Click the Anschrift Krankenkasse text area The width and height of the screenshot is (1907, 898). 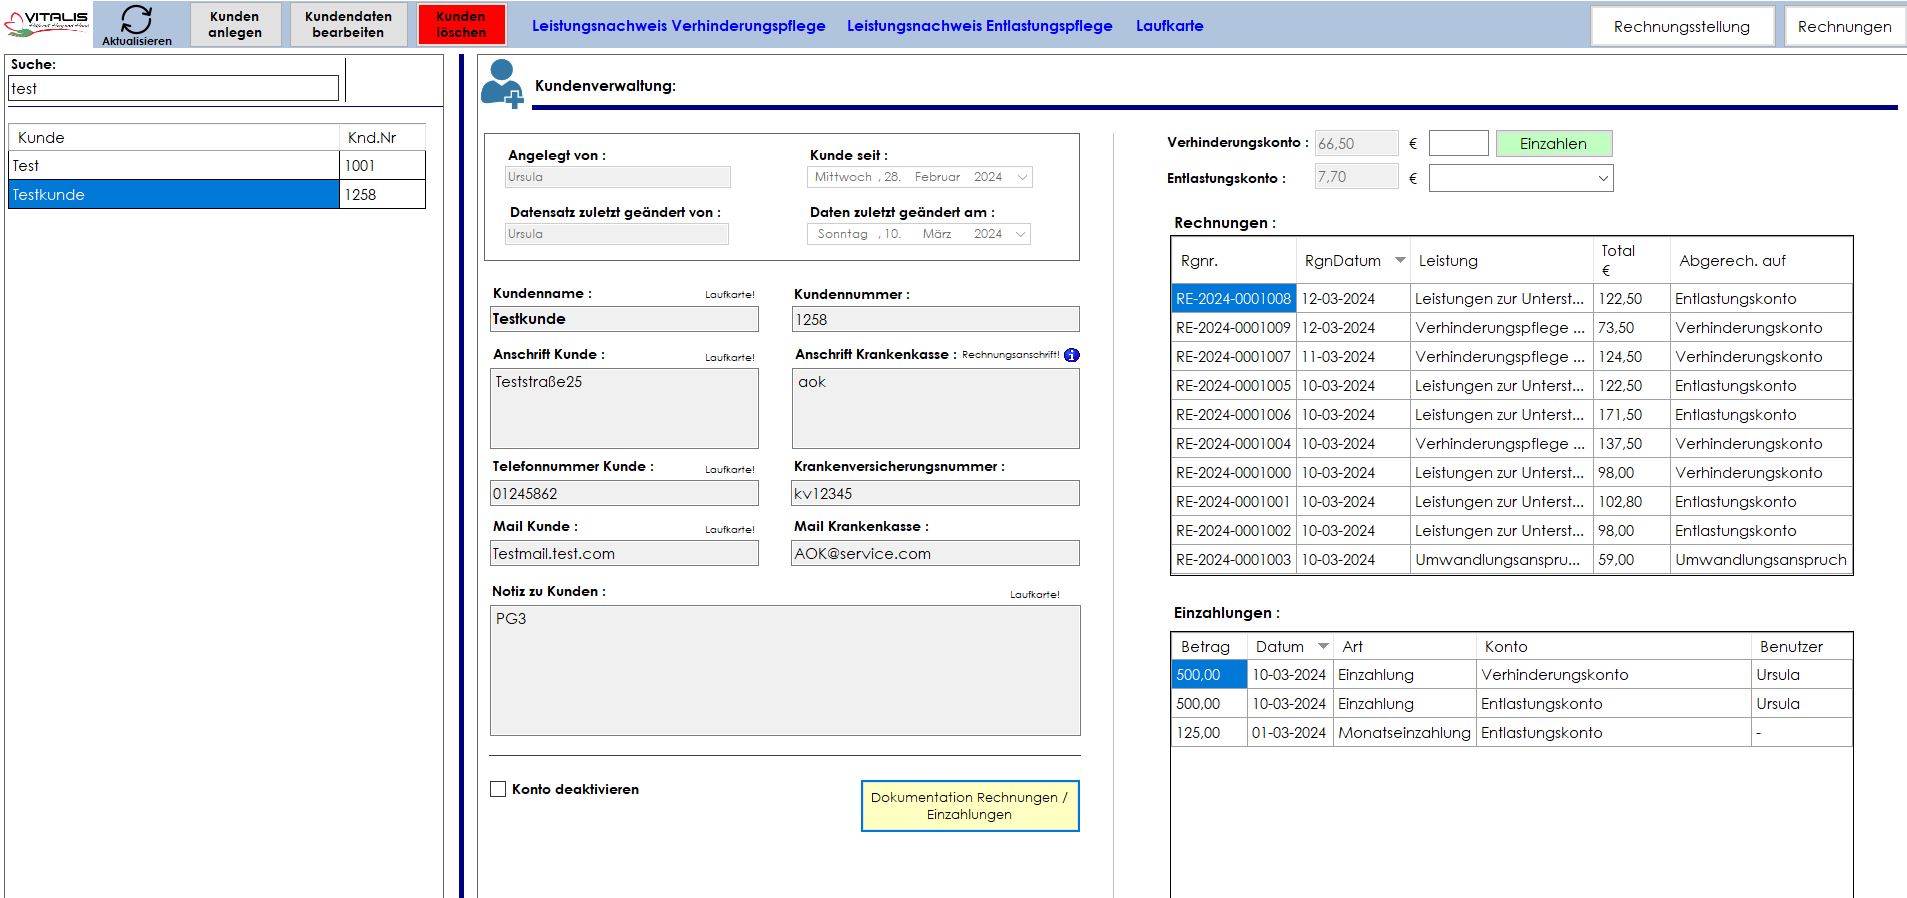click(x=935, y=408)
